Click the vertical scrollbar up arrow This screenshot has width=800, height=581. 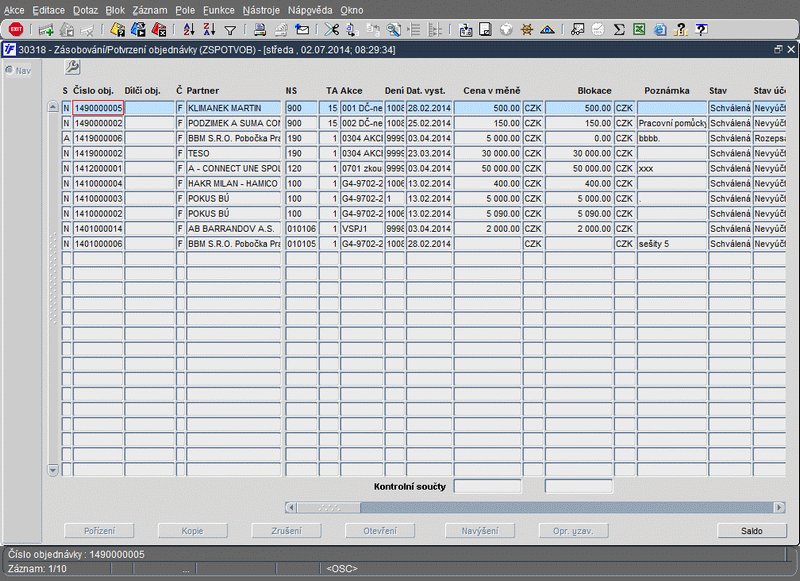click(53, 107)
